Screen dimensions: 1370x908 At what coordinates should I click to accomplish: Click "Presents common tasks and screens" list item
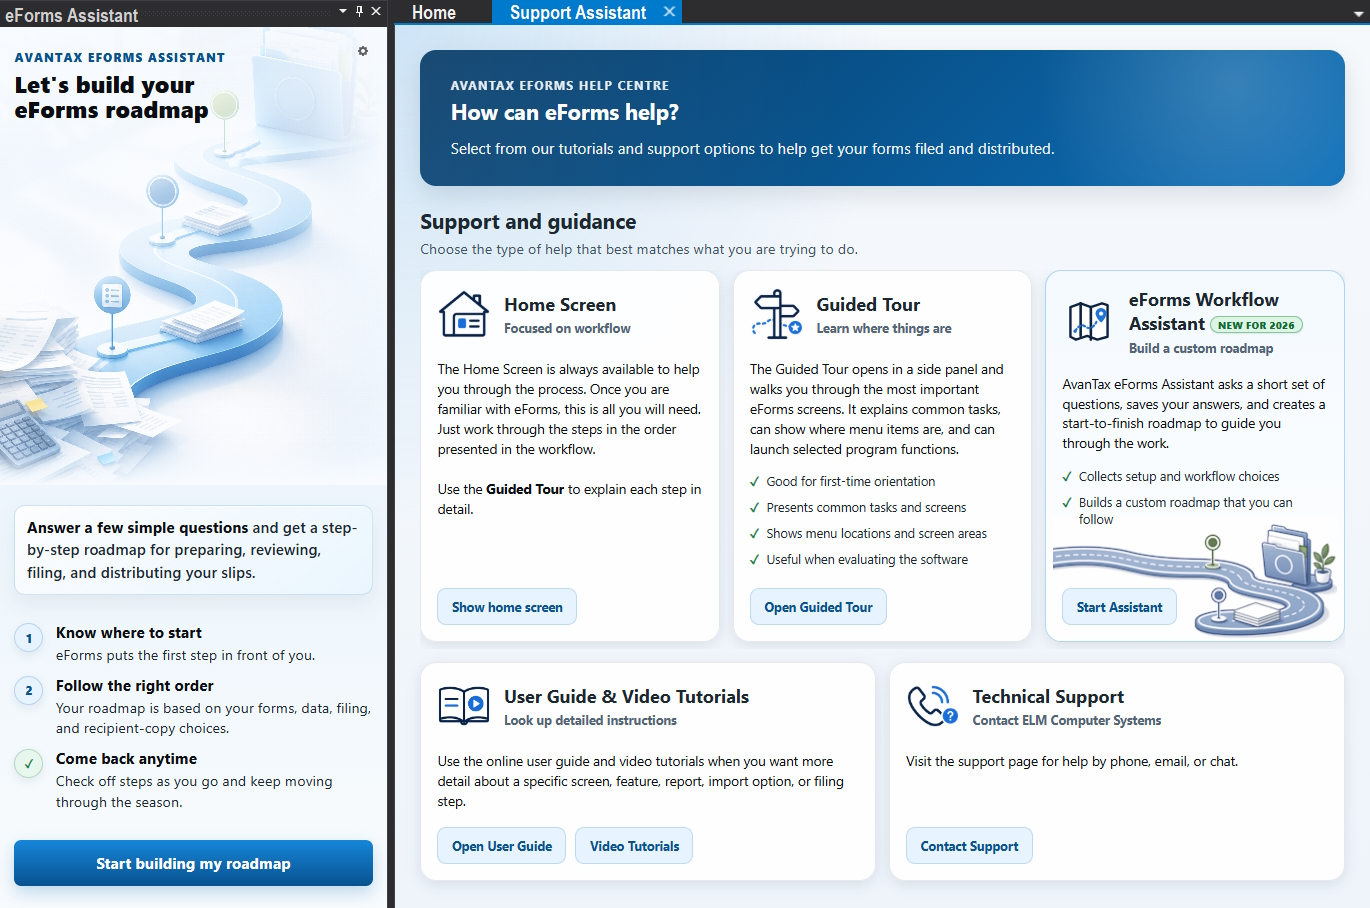866,508
